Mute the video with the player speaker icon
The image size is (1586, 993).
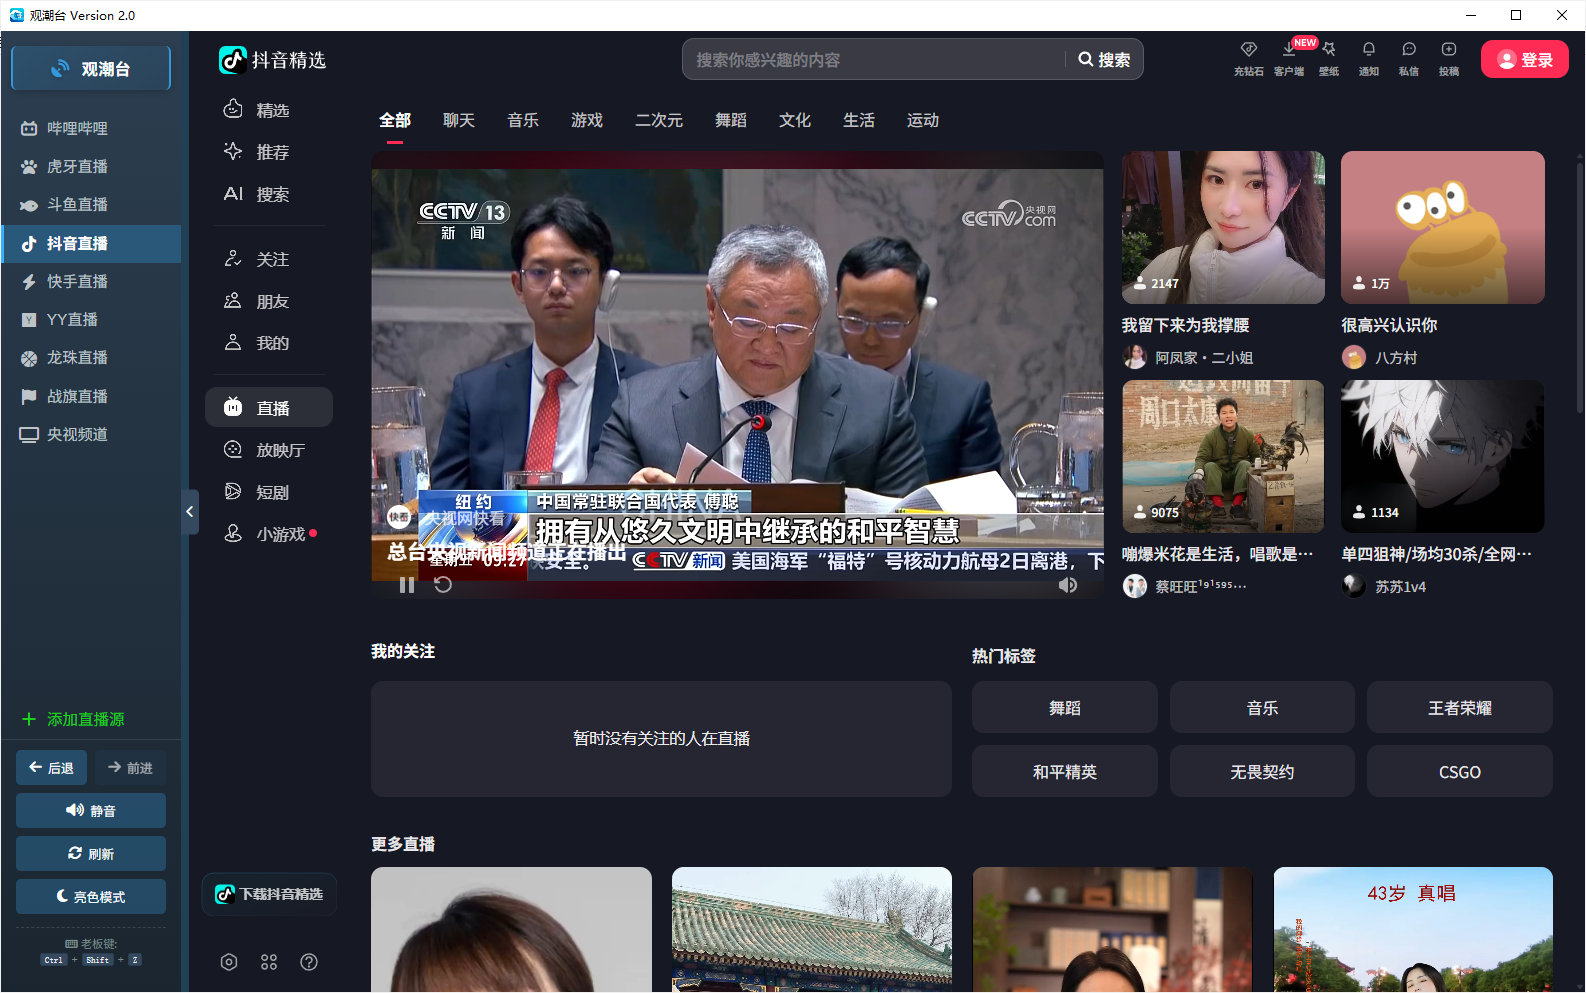click(x=1068, y=585)
